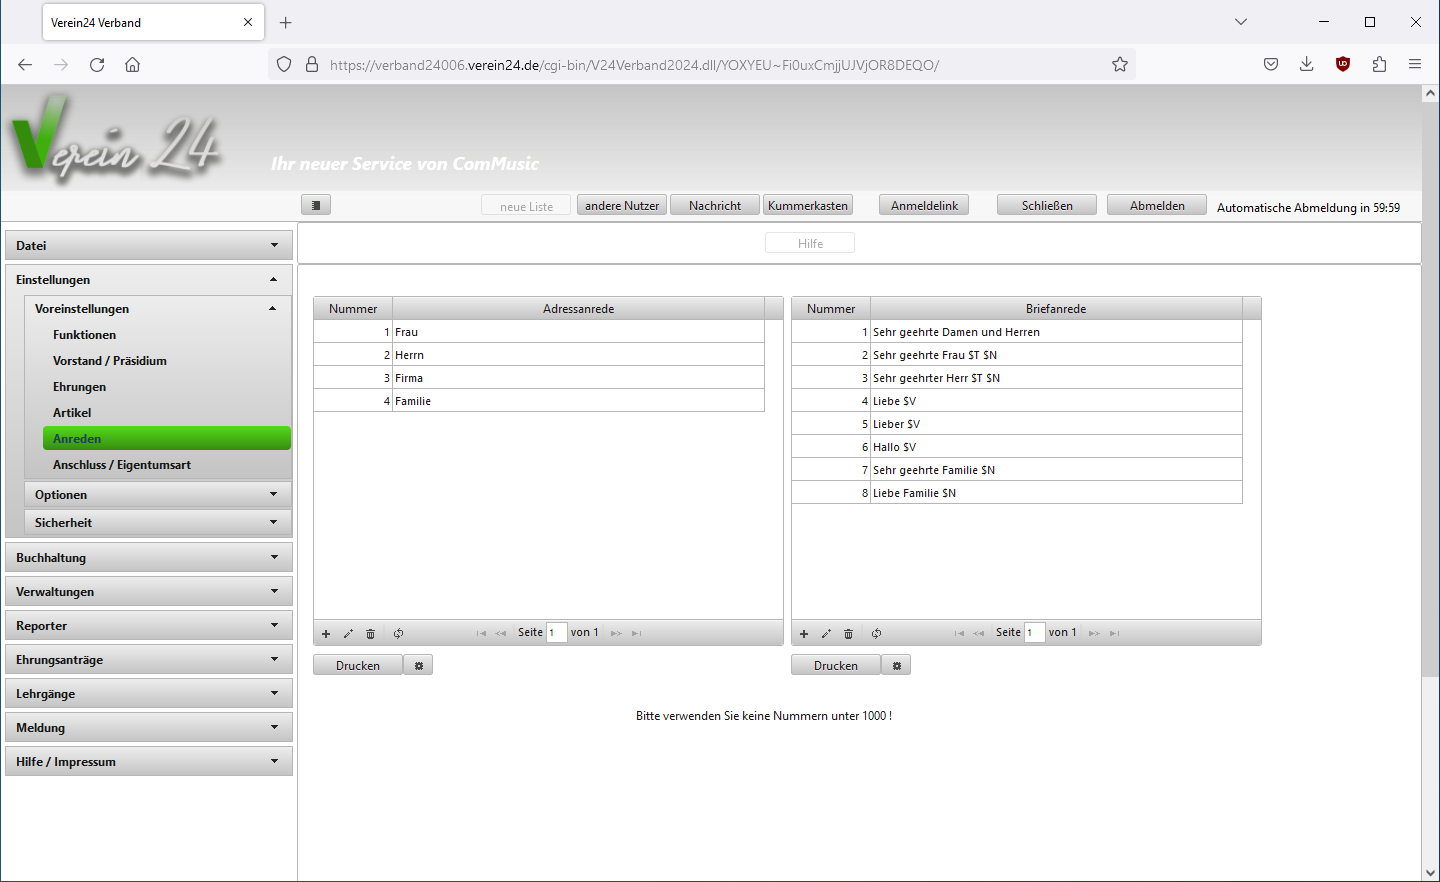Open print settings gear beside left Drucken
The image size is (1440, 882).
point(419,666)
